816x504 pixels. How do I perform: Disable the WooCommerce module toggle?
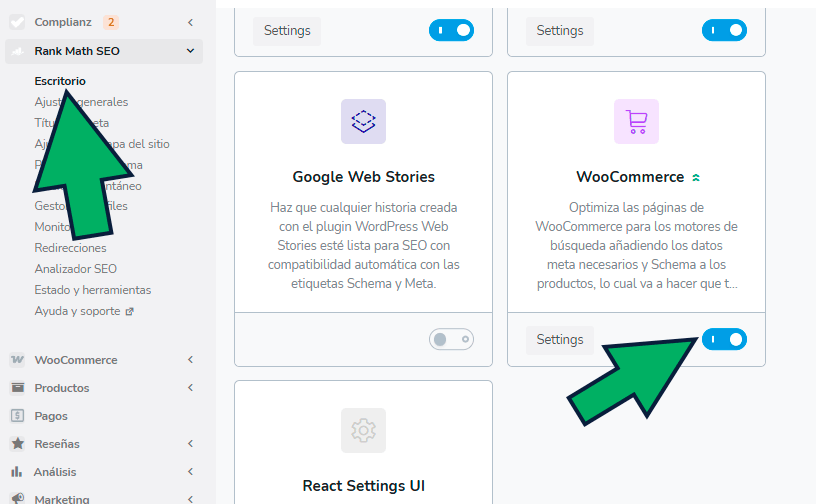tap(724, 339)
